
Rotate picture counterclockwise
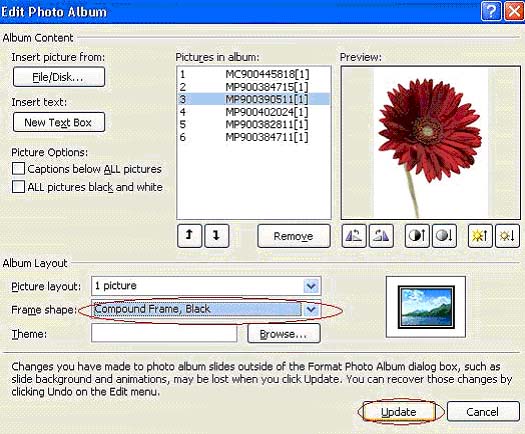coord(354,236)
